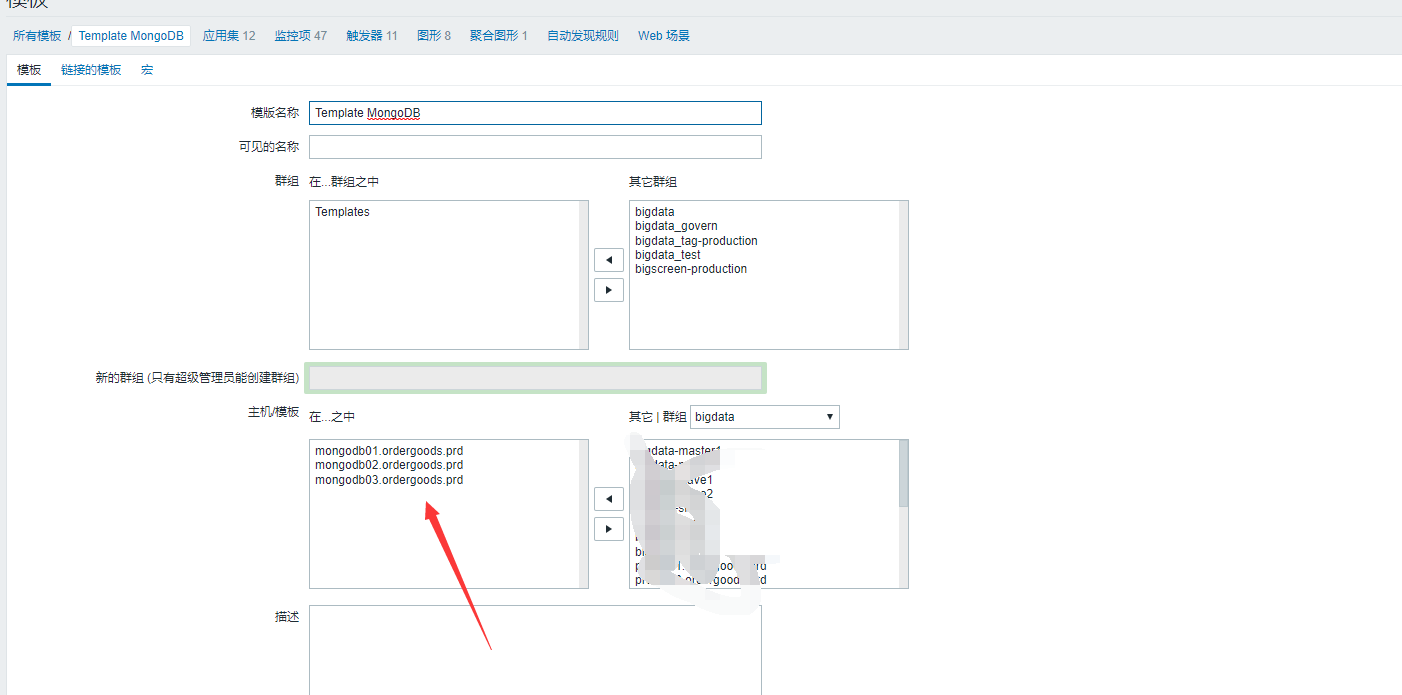Click into the 描述 text area
Viewport: 1402px width, 695px height.
pos(535,650)
